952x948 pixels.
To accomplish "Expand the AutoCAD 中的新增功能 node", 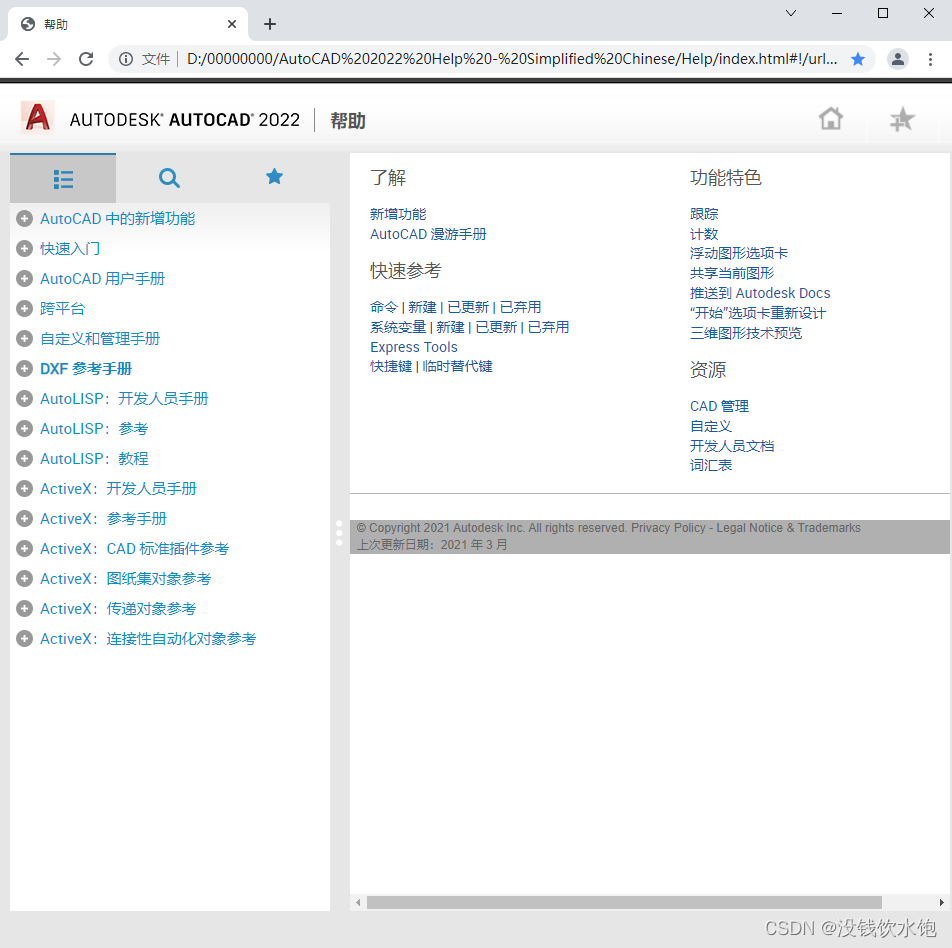I will (25, 219).
